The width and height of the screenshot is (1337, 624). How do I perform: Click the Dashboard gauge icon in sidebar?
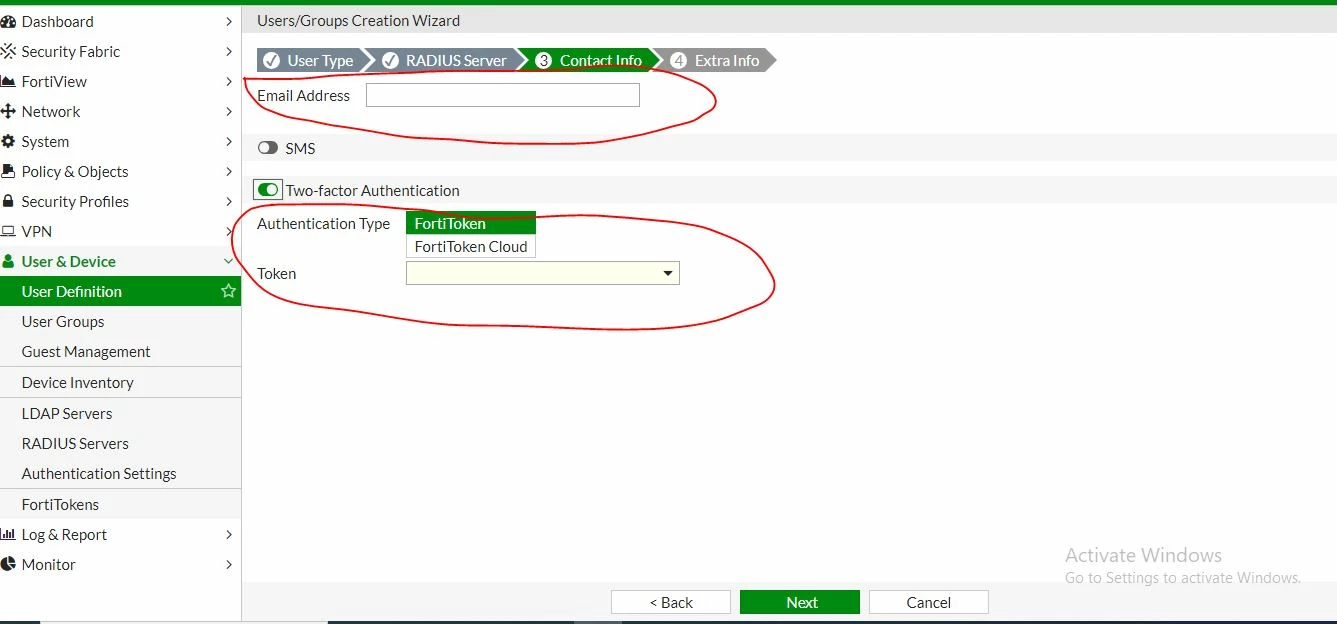point(7,21)
